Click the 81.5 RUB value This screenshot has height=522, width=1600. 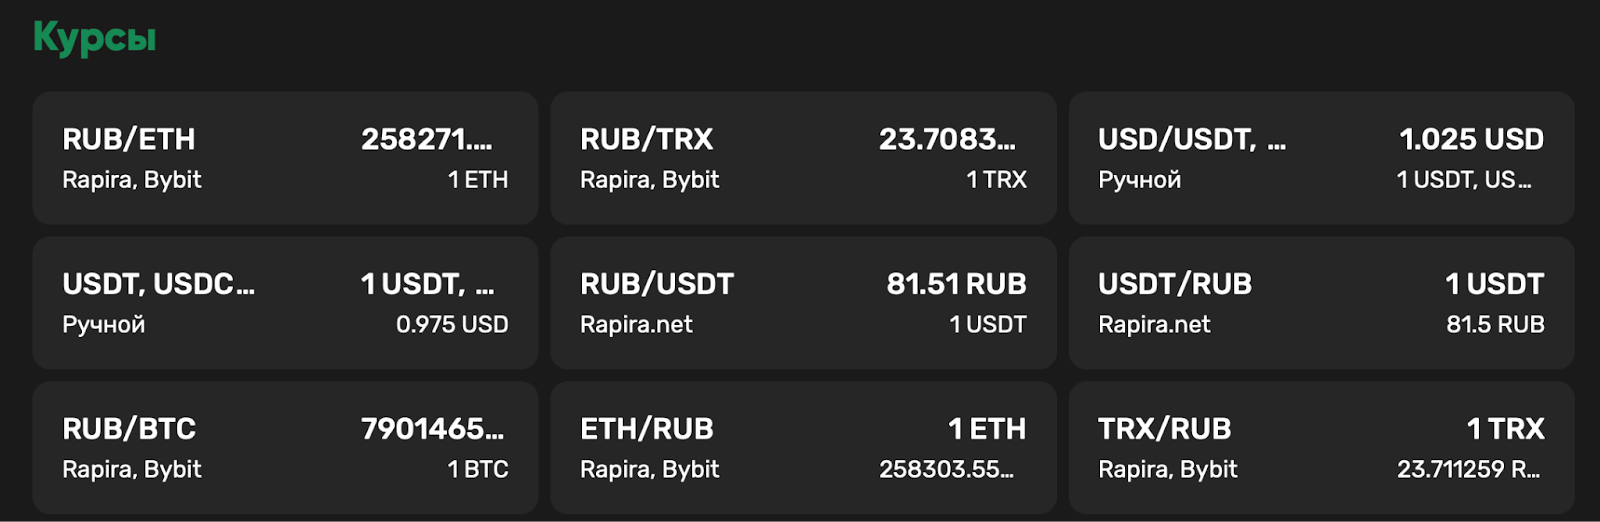[1495, 325]
